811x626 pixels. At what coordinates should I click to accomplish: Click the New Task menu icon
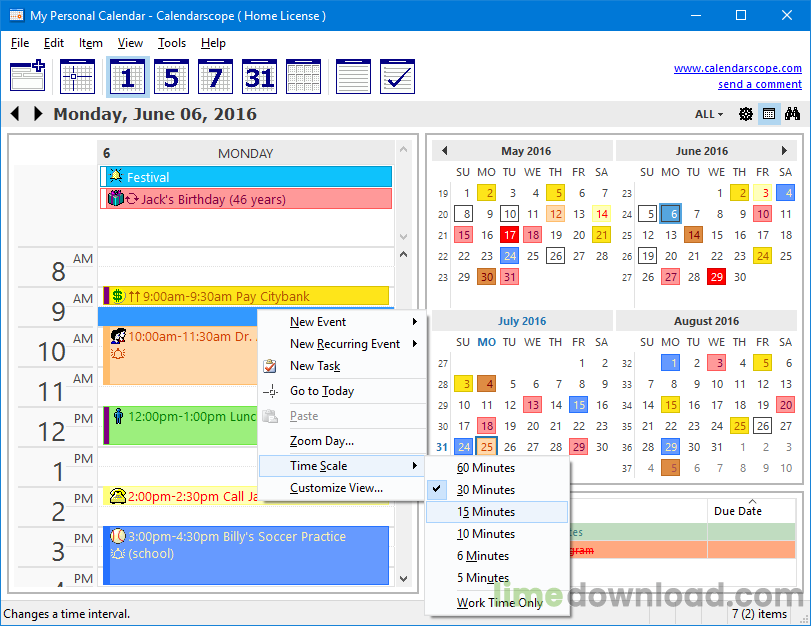[269, 366]
